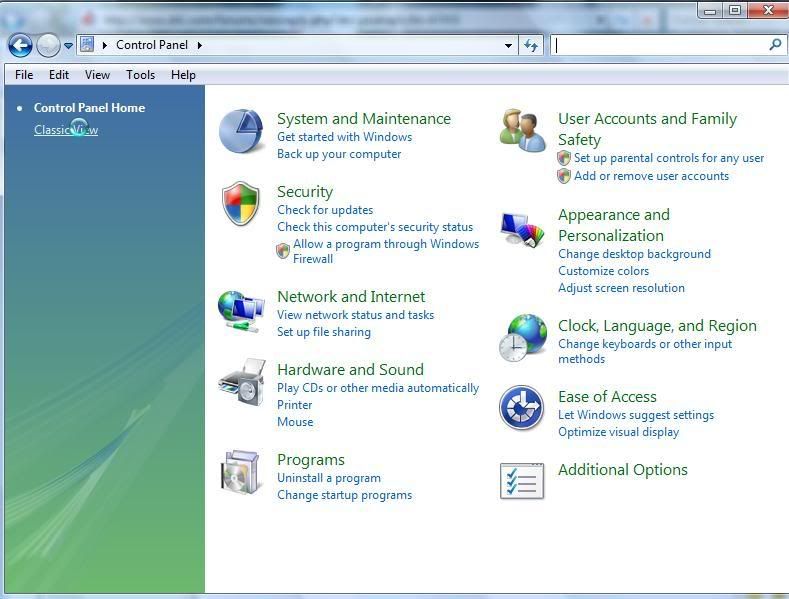Expand the address bar history dropdown
The height and width of the screenshot is (599, 789).
[x=508, y=45]
